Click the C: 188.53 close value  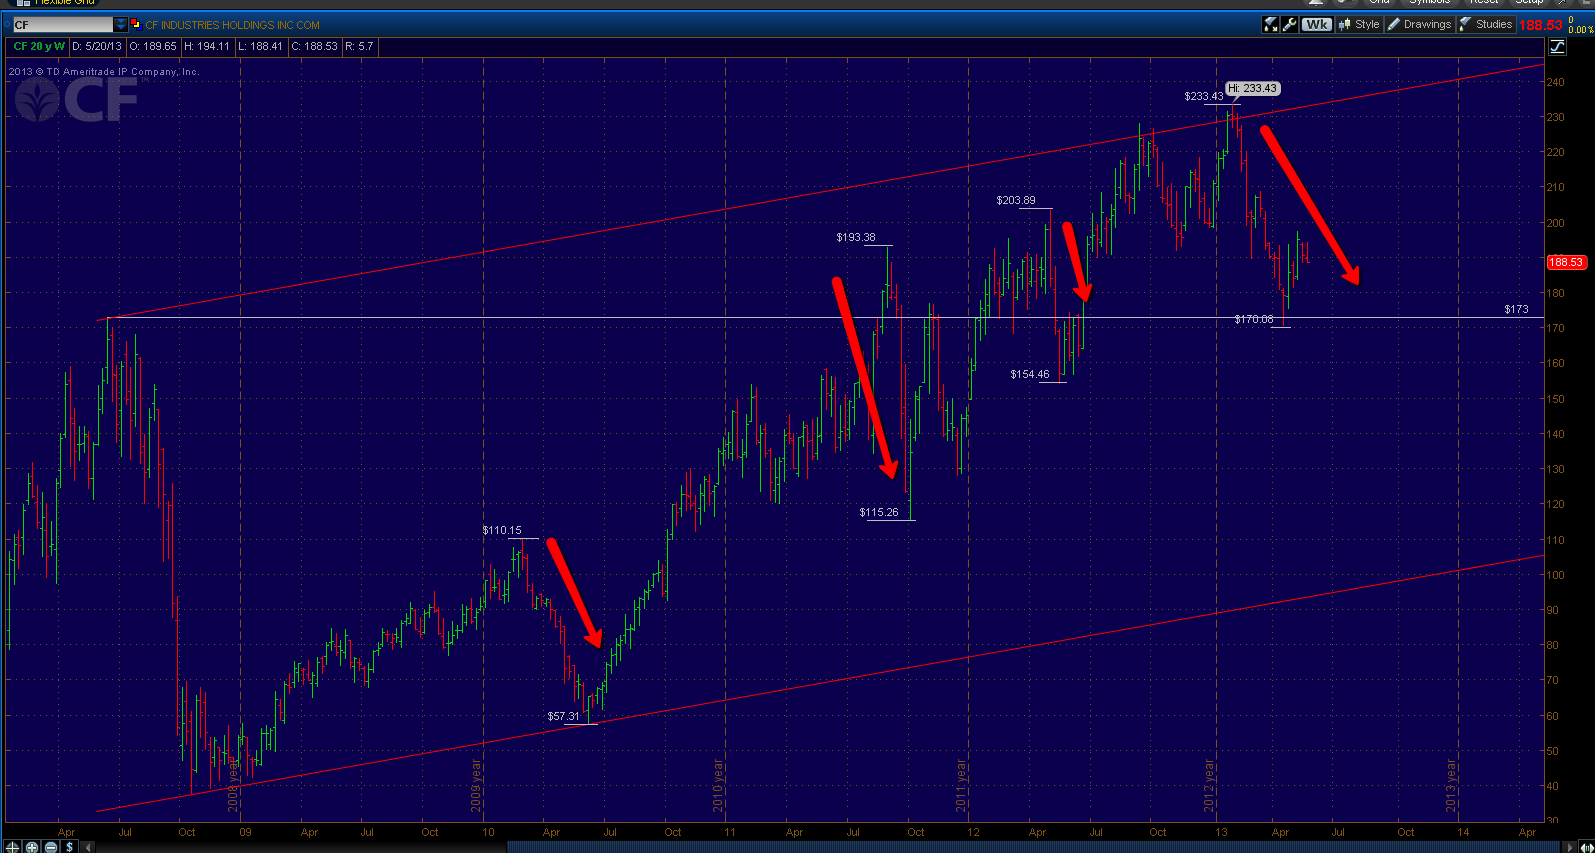tap(314, 46)
